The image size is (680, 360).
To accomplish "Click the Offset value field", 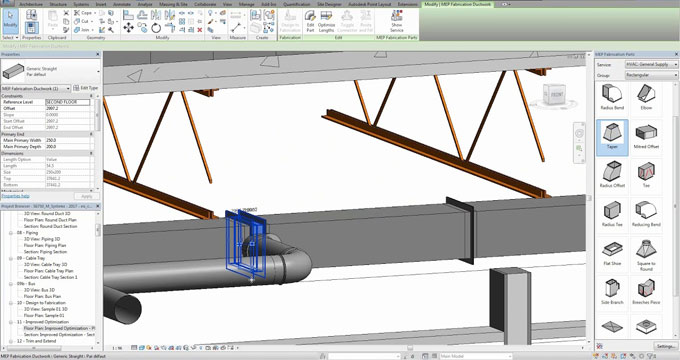I will (x=68, y=108).
